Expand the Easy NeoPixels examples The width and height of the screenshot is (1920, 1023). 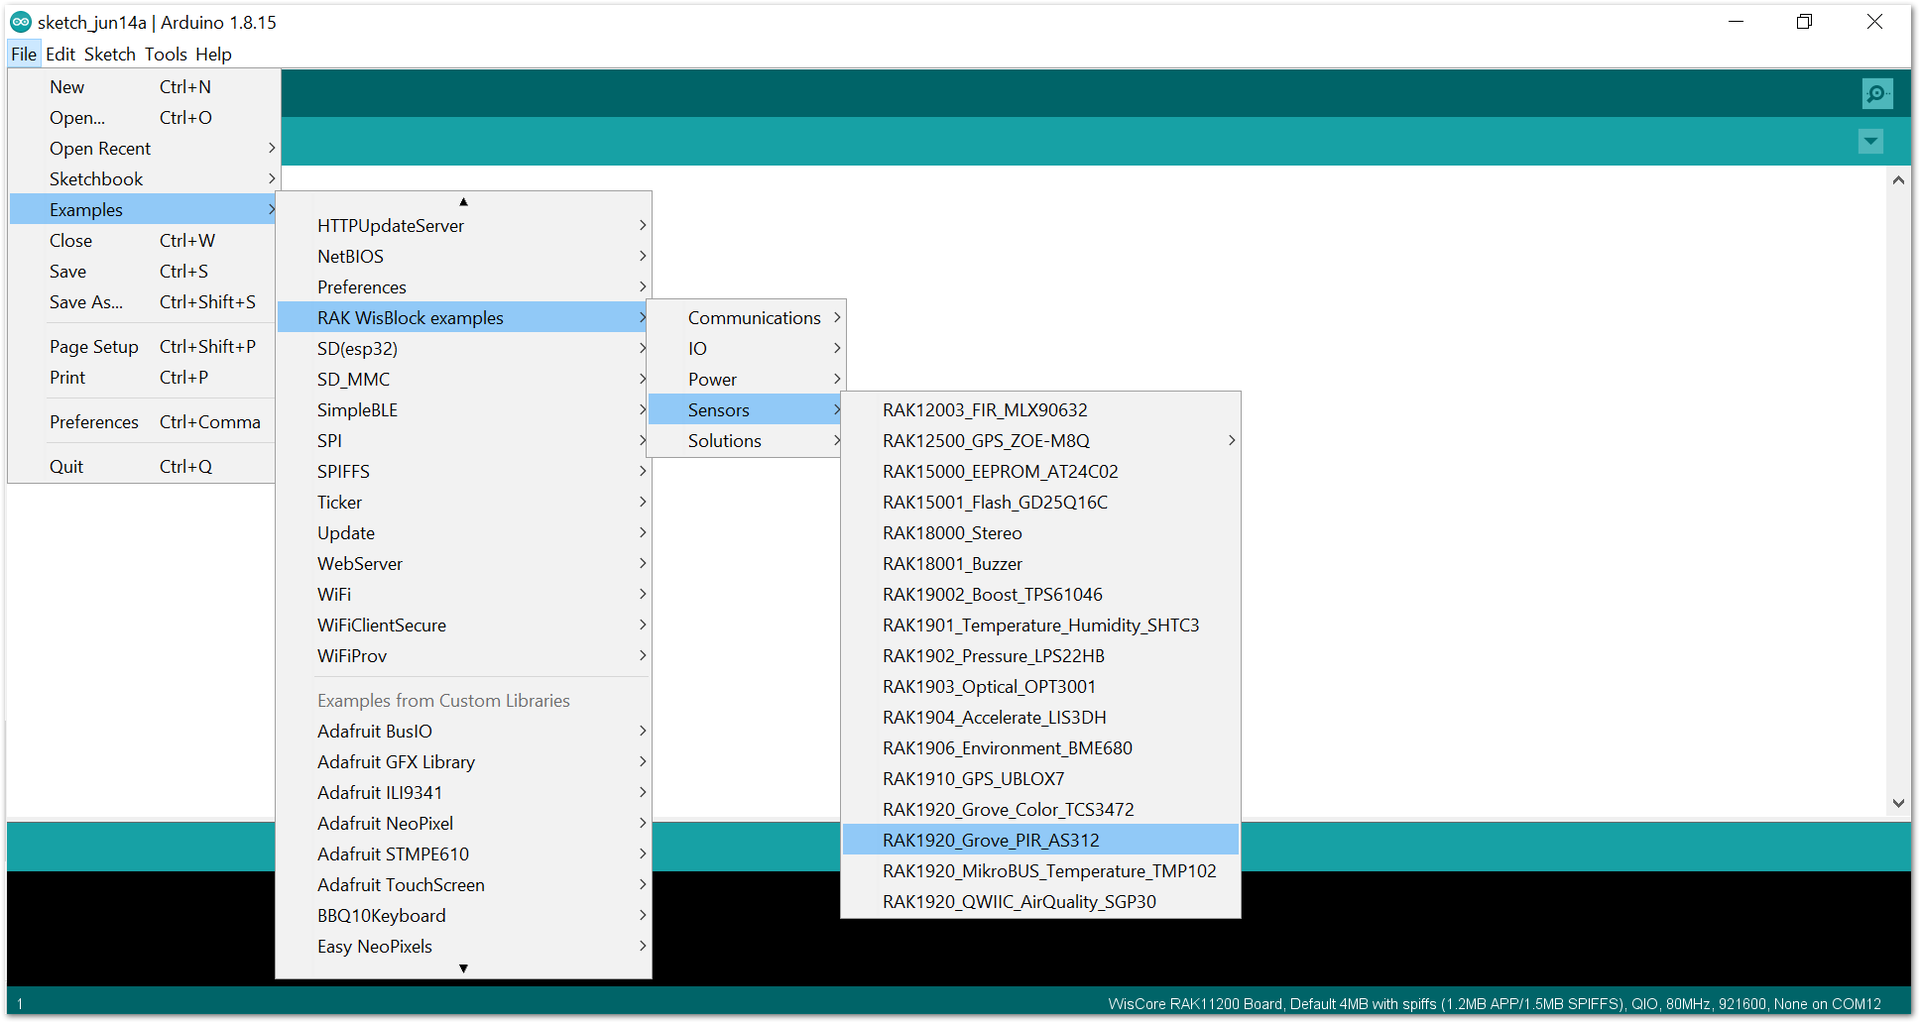coord(463,947)
